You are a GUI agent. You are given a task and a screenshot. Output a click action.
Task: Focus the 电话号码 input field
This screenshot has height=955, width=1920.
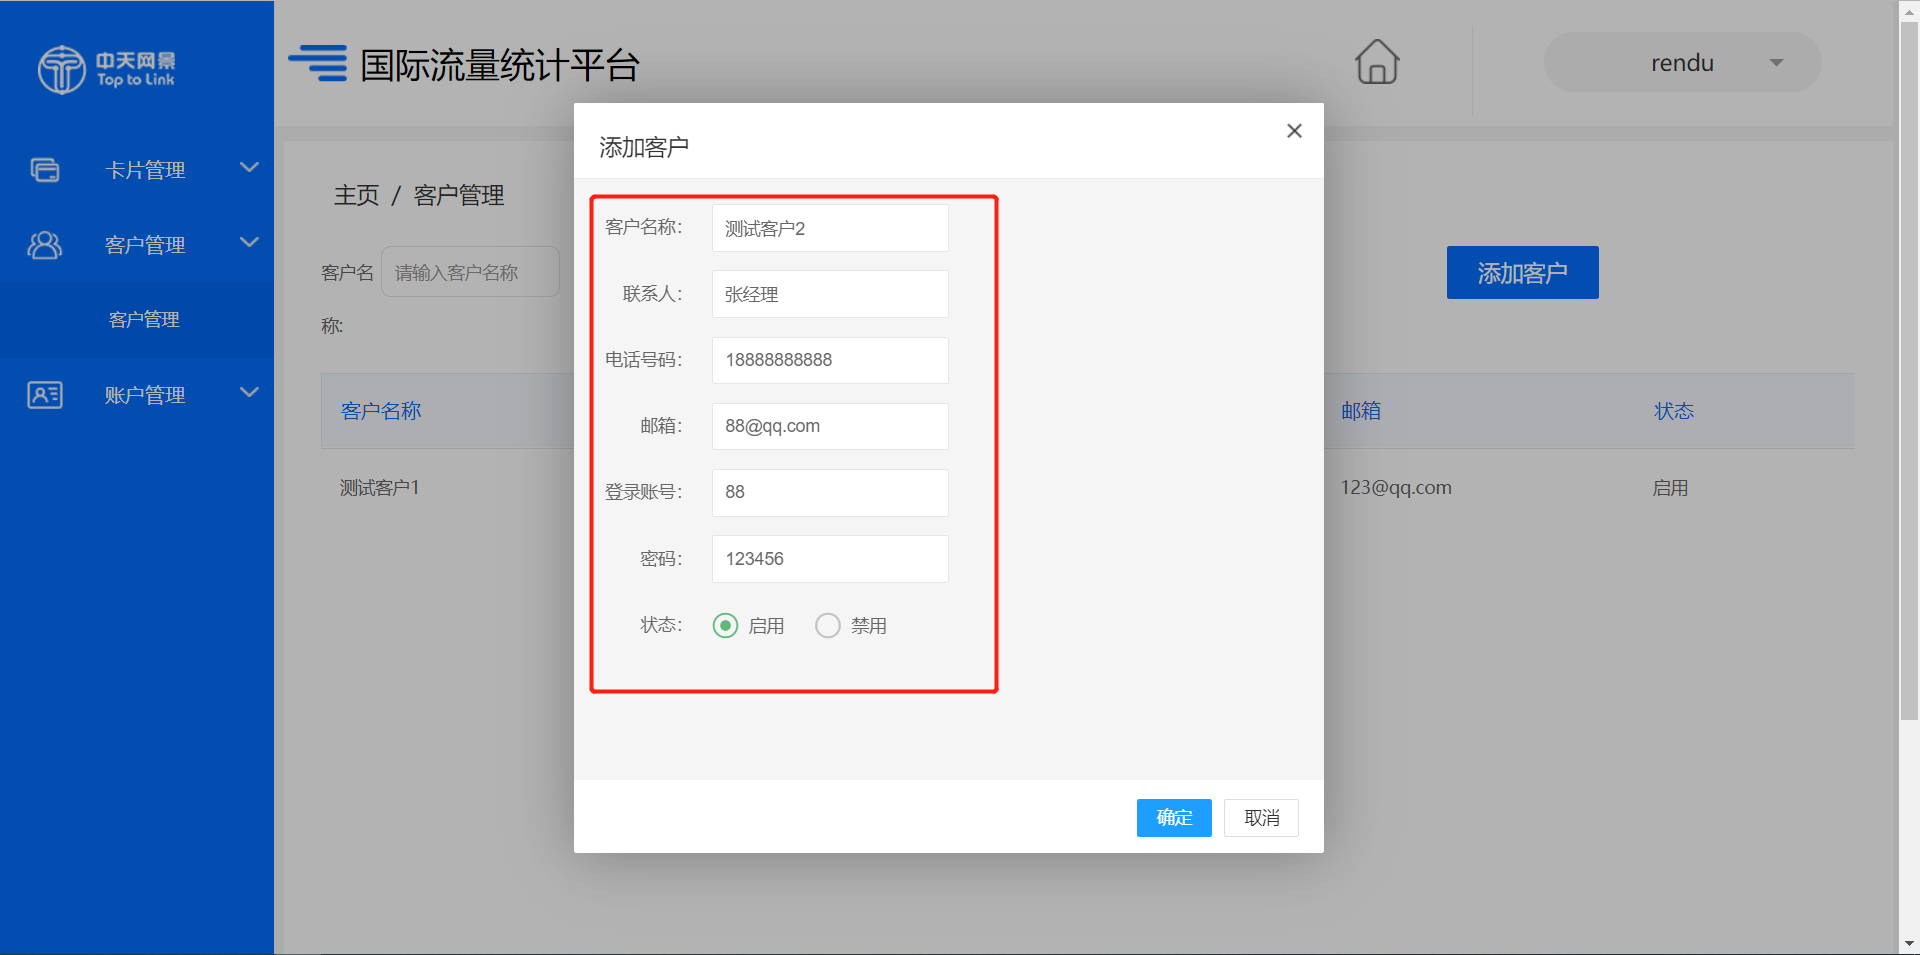point(830,360)
